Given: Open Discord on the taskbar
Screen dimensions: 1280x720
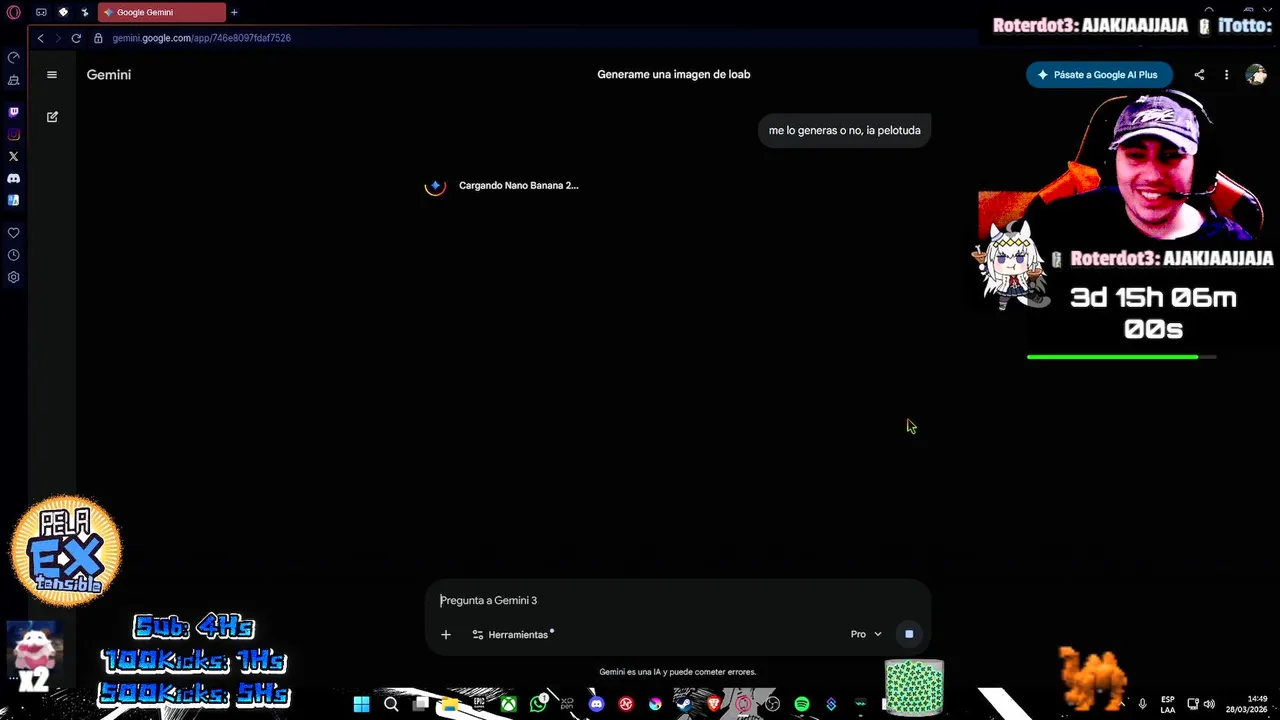Looking at the screenshot, I should [x=597, y=704].
